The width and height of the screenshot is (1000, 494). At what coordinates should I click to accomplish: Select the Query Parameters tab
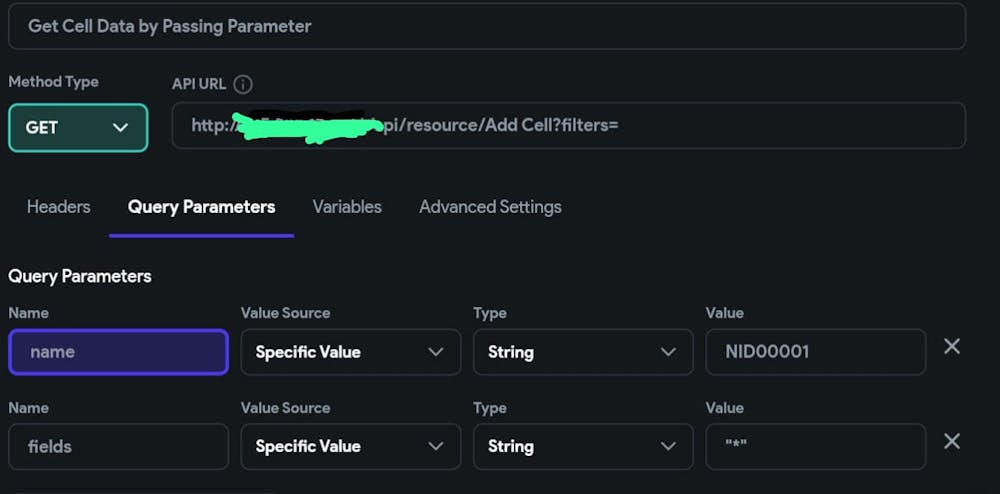click(x=201, y=207)
